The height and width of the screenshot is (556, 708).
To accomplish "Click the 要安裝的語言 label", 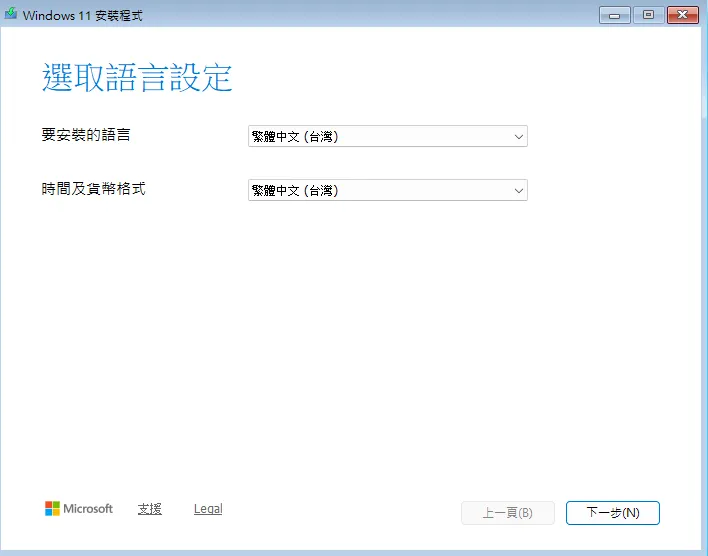I will coord(86,135).
